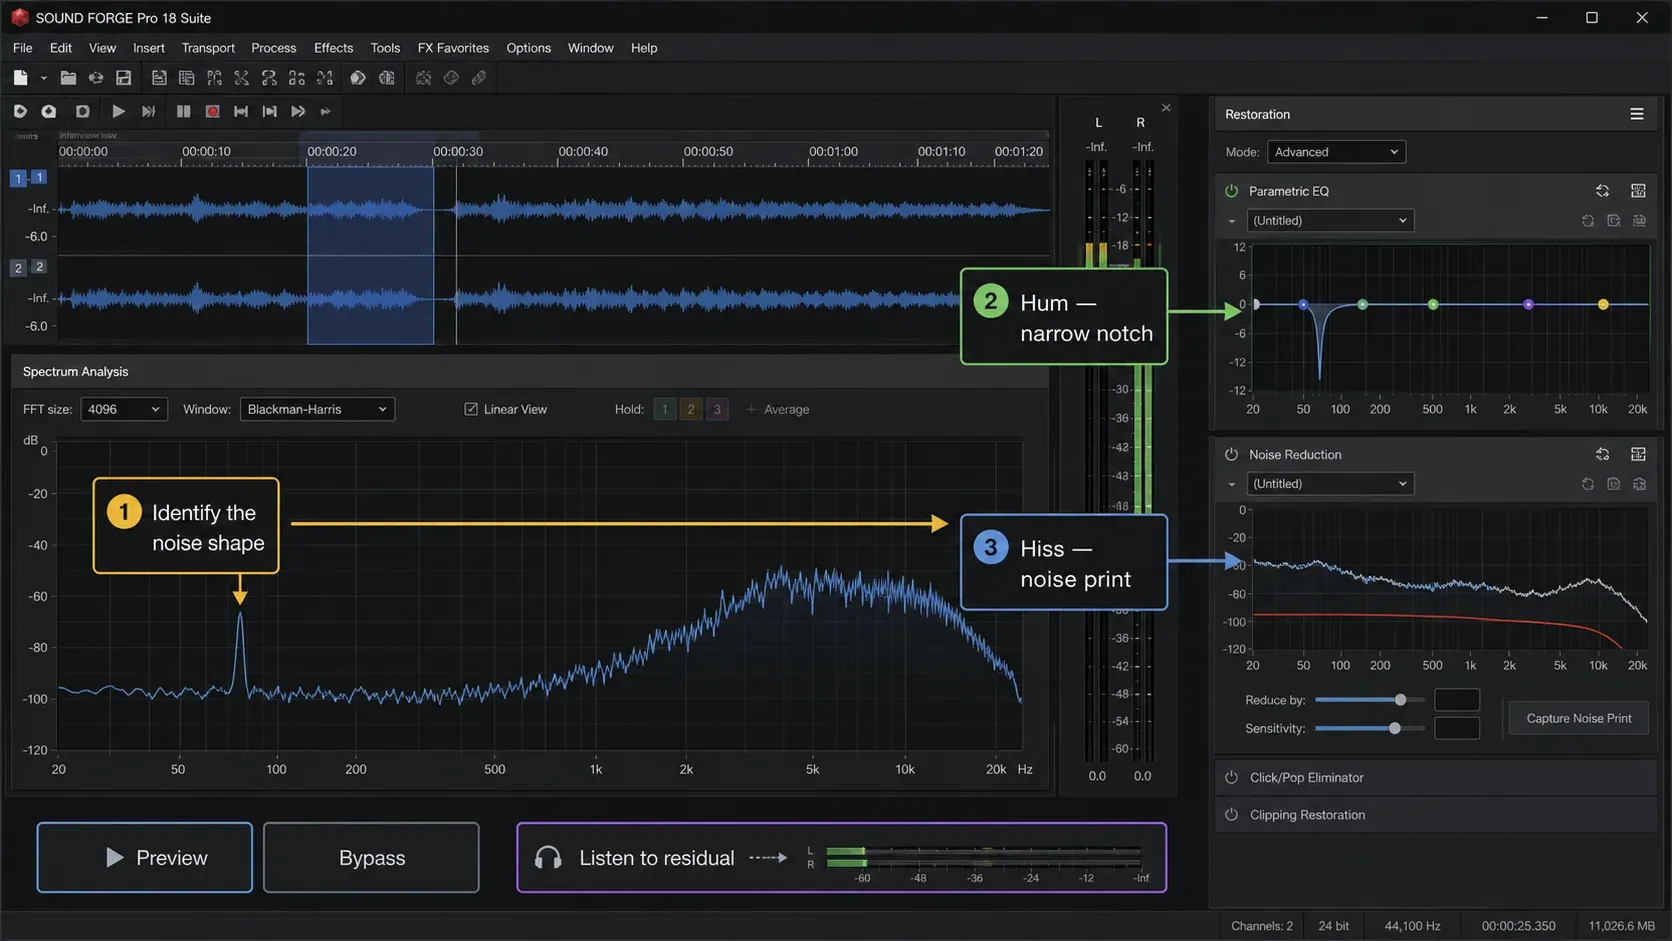
Task: Open the Window Blackman-Harris dropdown
Action: (x=317, y=409)
